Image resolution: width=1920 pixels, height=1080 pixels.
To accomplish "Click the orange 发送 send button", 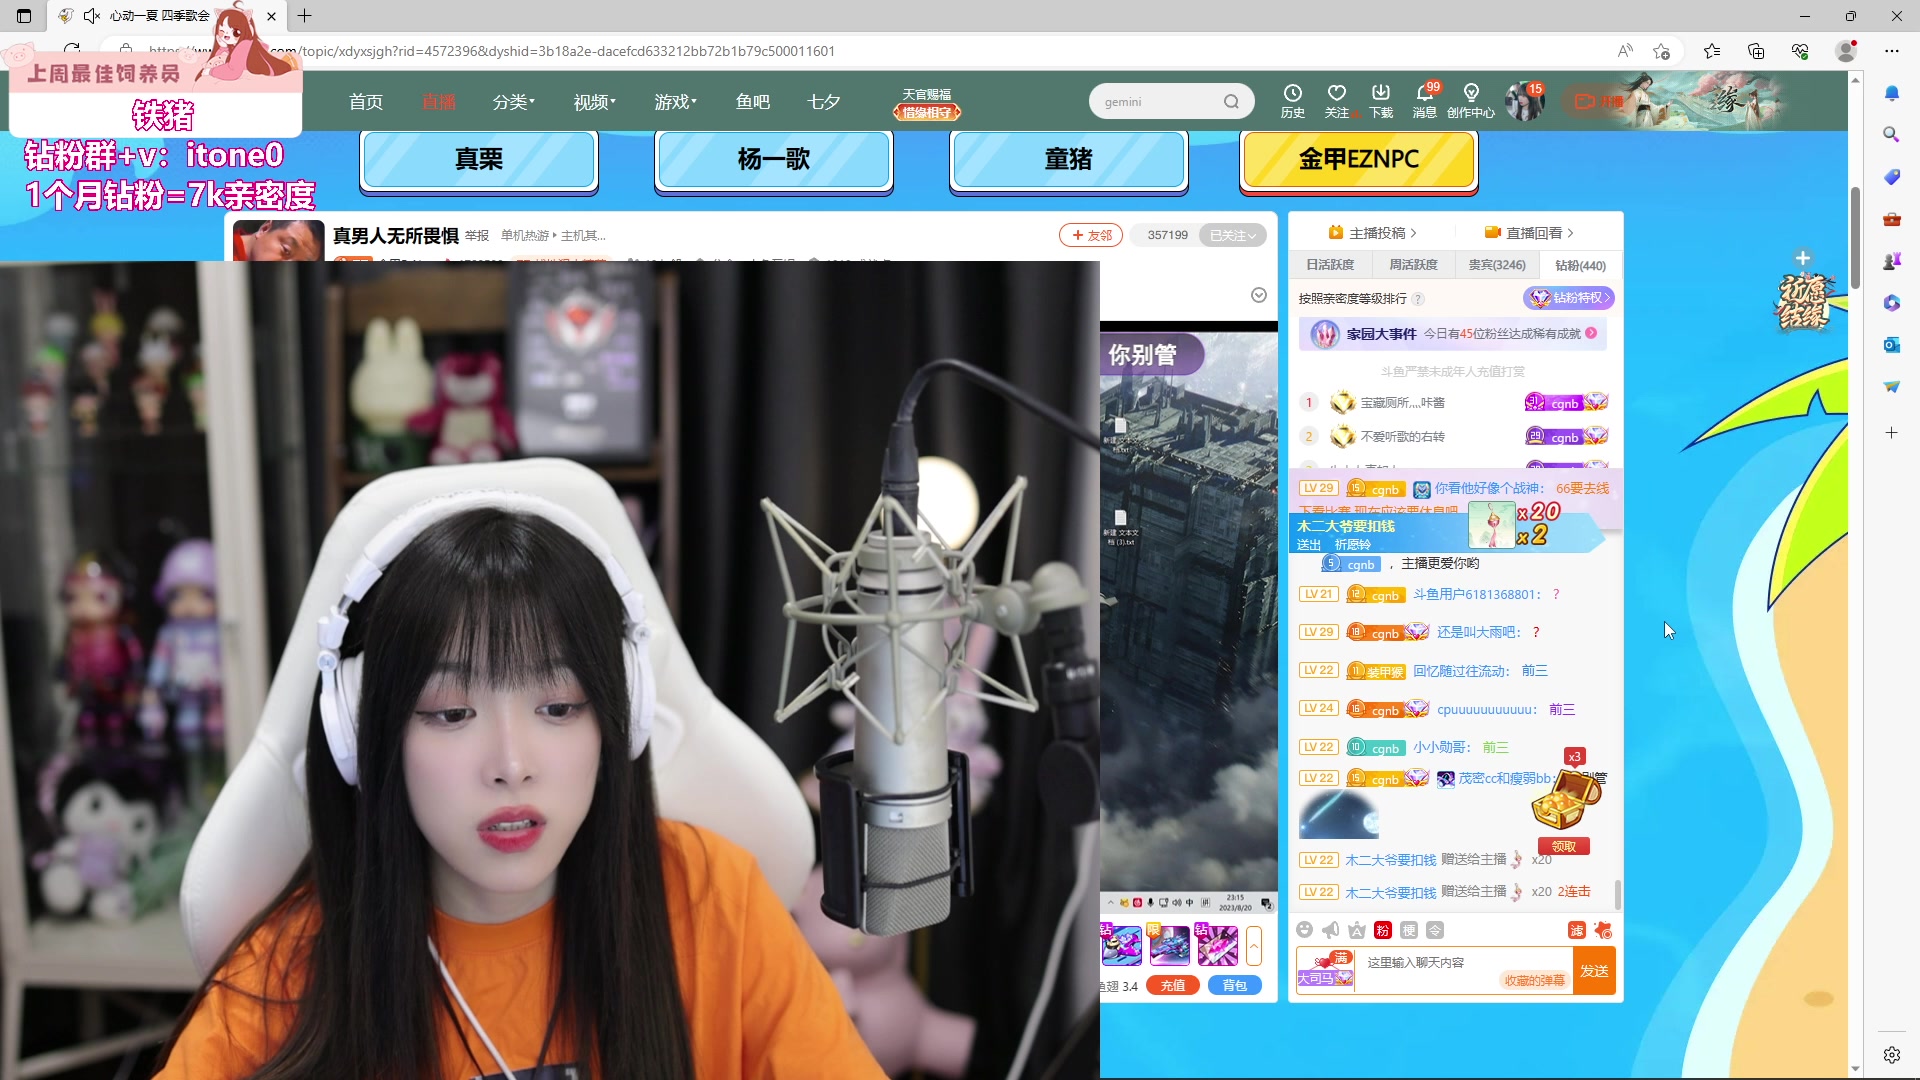I will tap(1594, 971).
